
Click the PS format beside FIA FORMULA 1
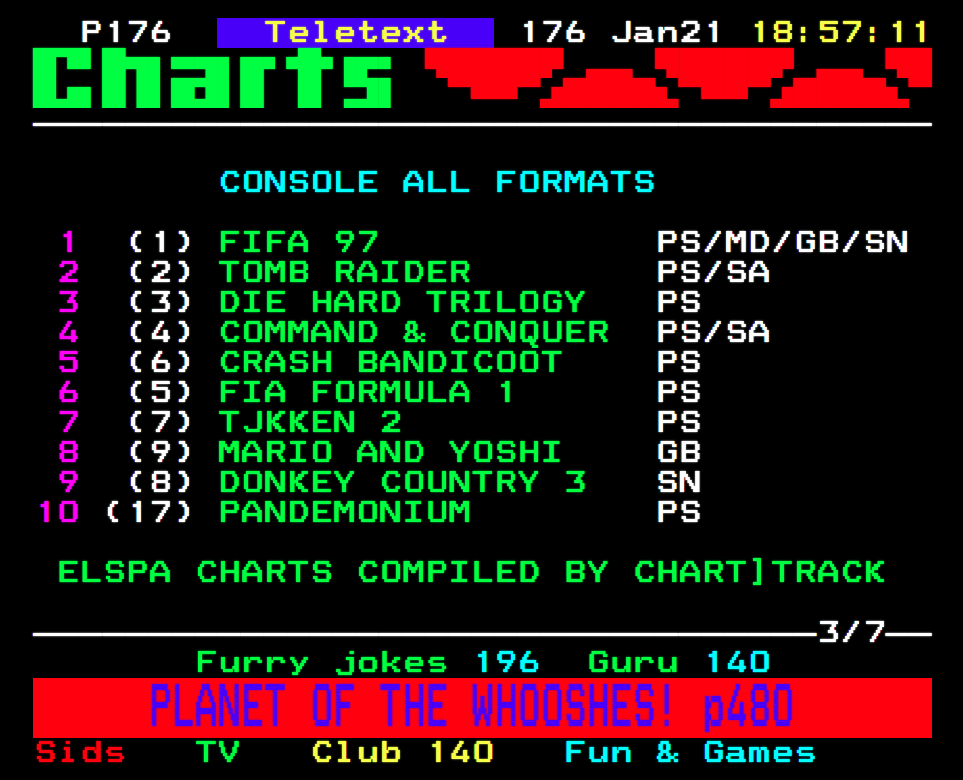click(x=679, y=392)
